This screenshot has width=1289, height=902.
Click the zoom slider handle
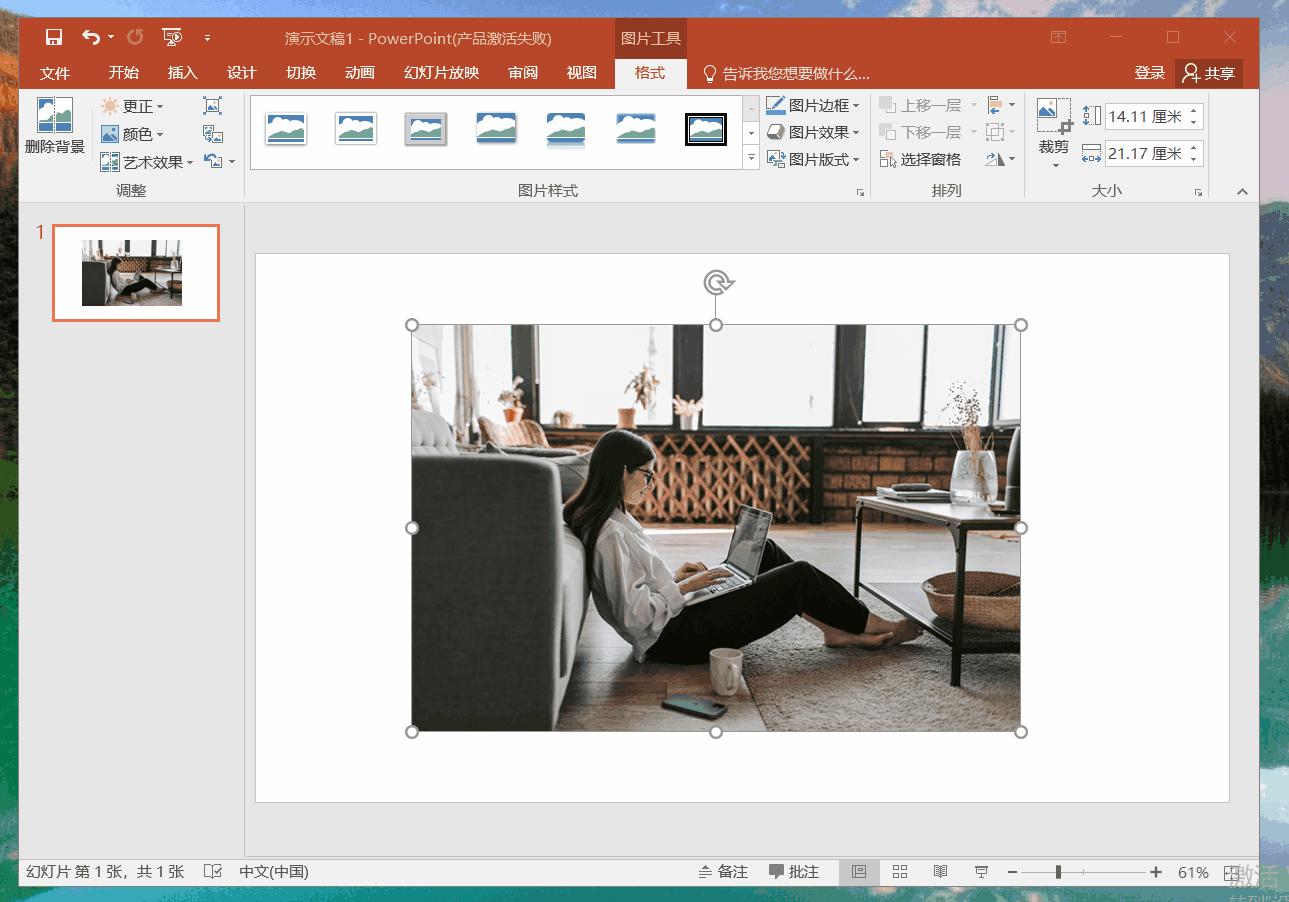point(1058,872)
